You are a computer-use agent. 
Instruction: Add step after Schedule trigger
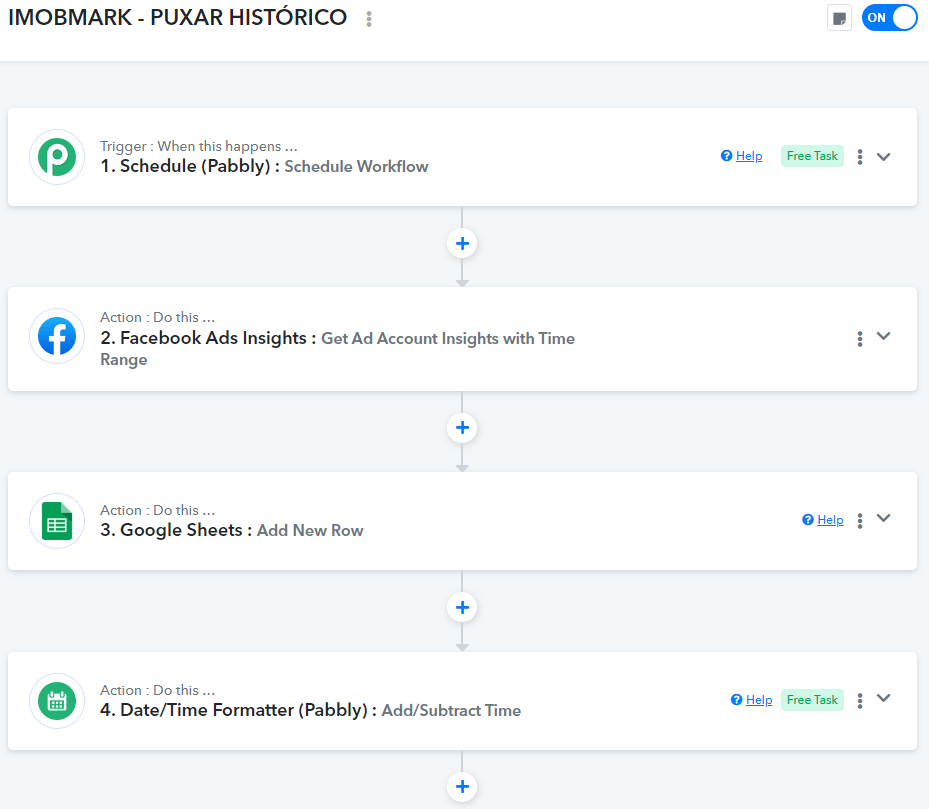[462, 244]
